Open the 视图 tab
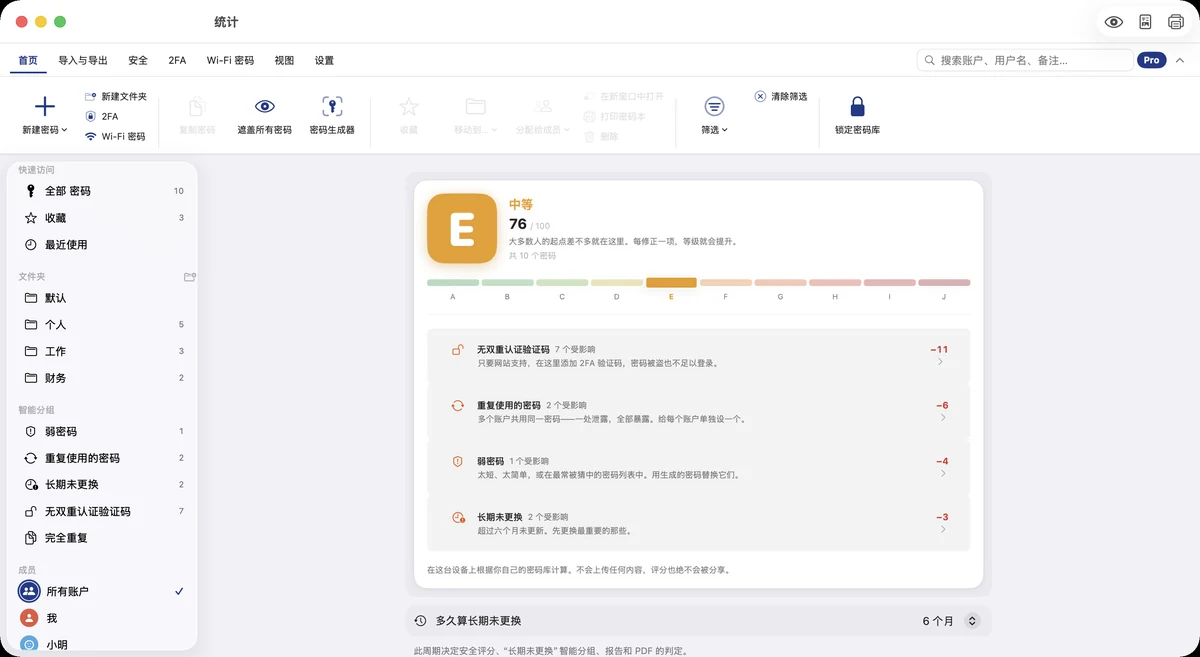The width and height of the screenshot is (1200, 657). 284,60
